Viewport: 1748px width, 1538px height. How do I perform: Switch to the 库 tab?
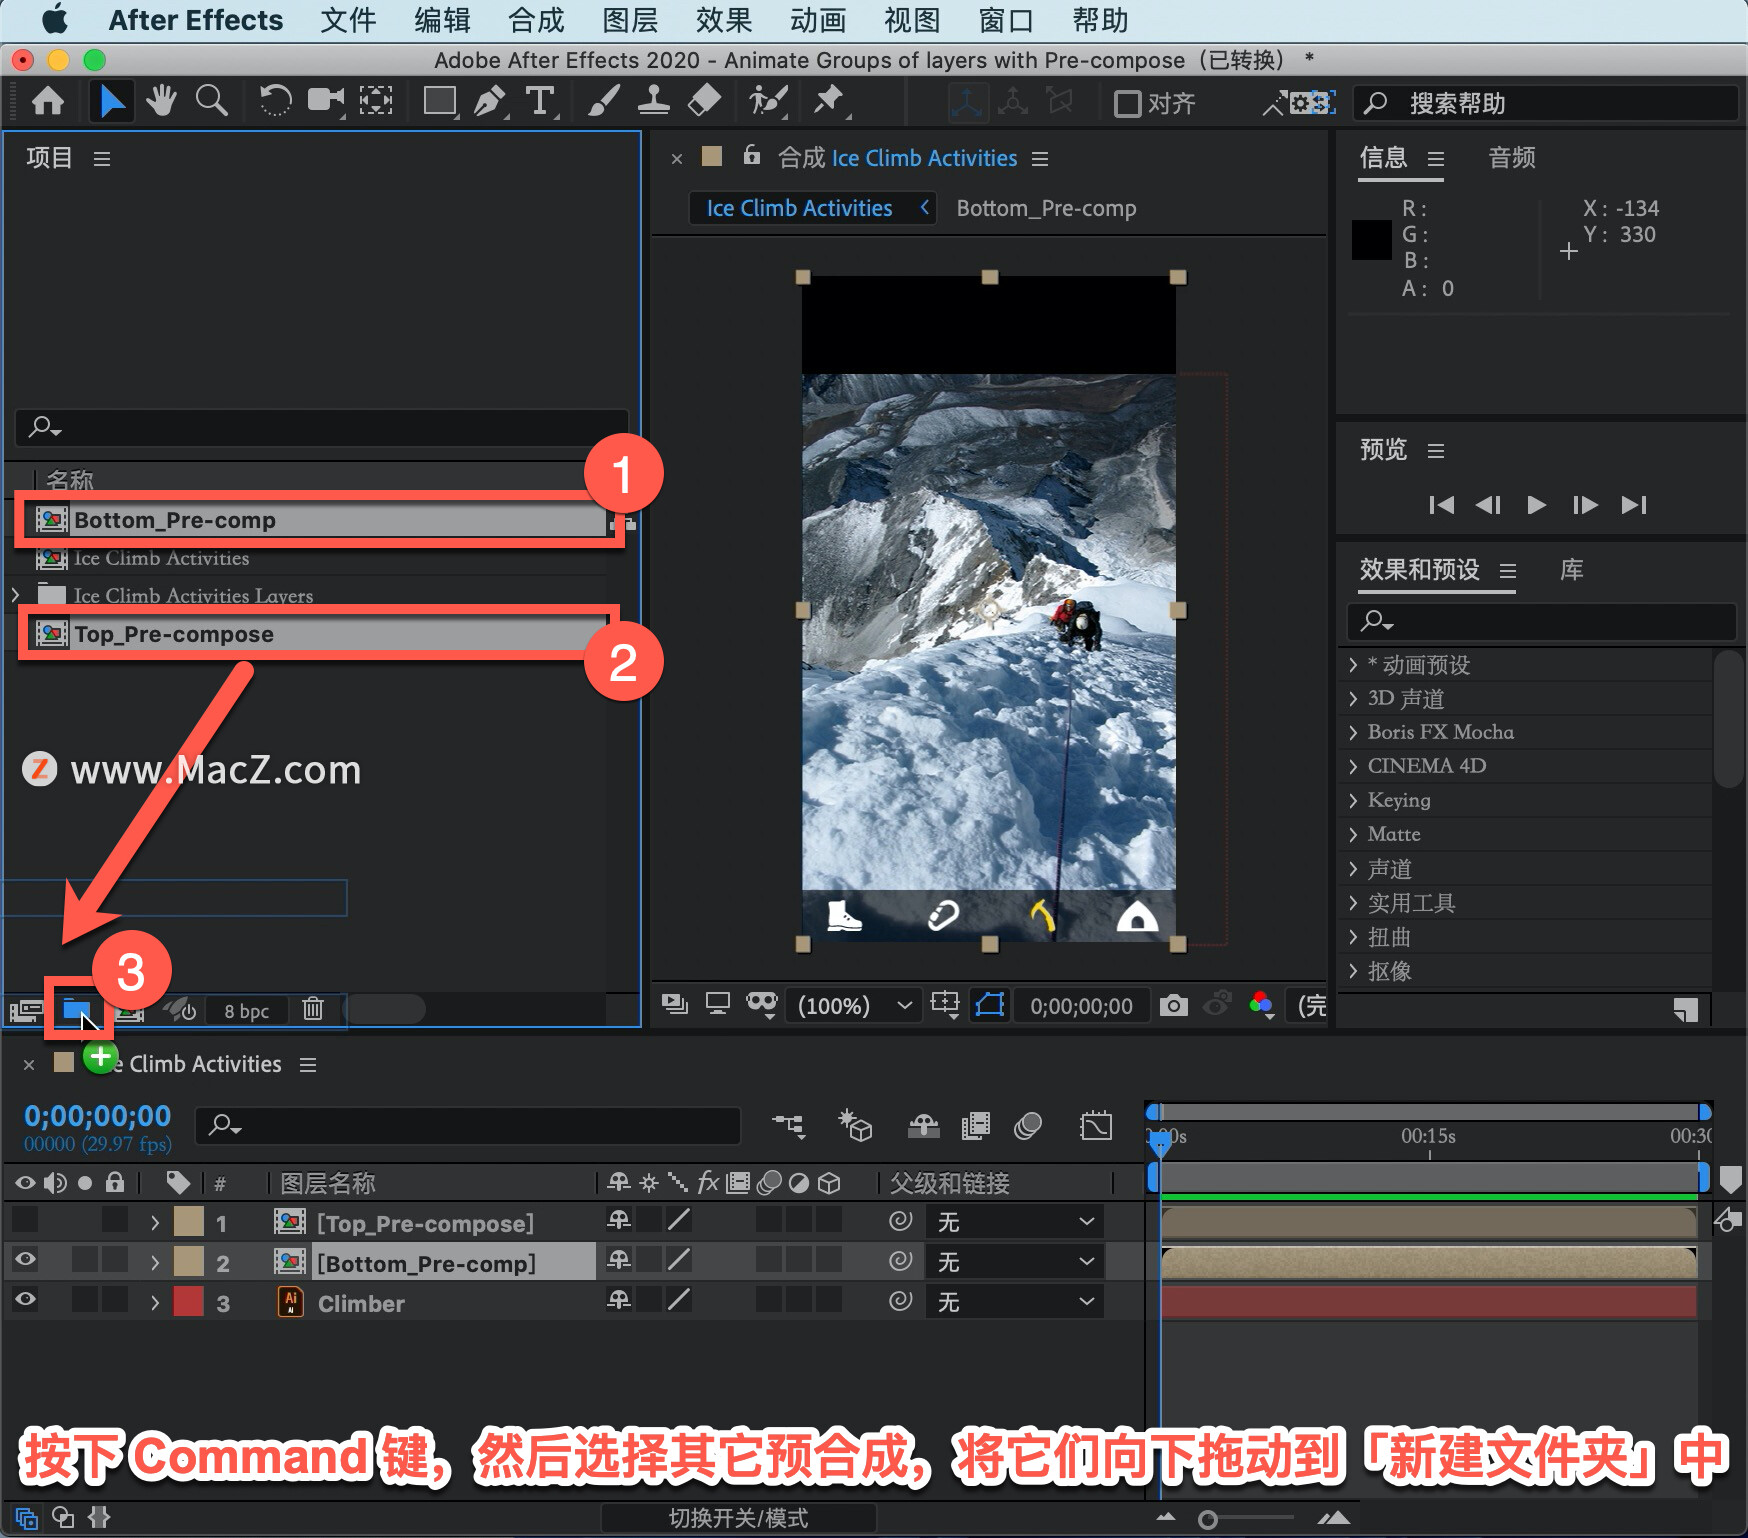[x=1572, y=570]
